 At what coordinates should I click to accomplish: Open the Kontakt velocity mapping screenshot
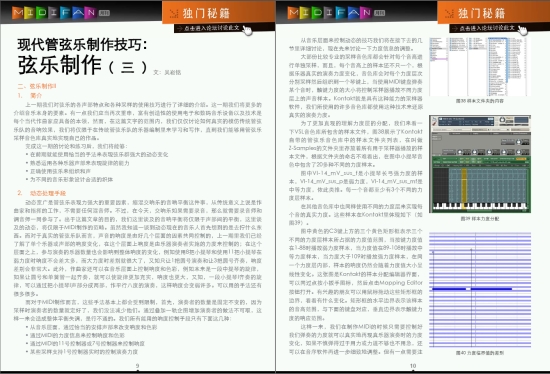tap(480, 164)
